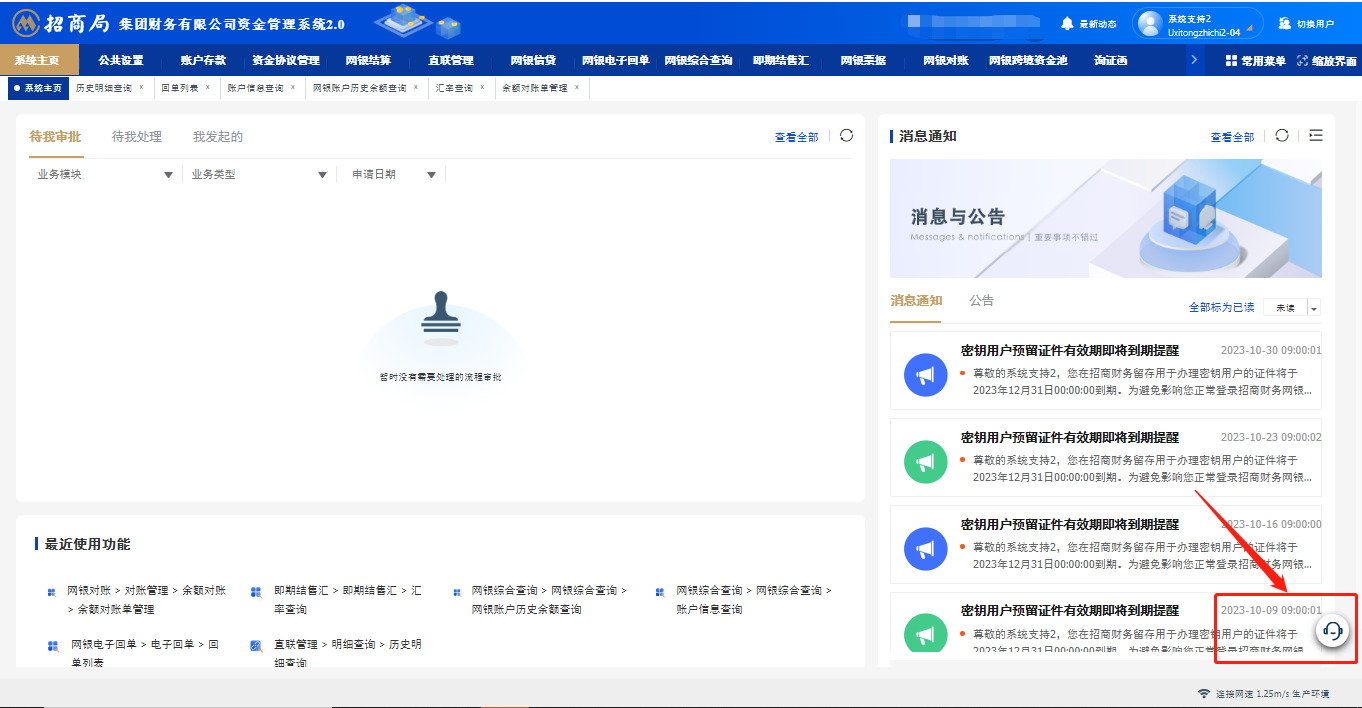Refresh the 消息通知 panel
The width and height of the screenshot is (1362, 708).
pos(1282,136)
